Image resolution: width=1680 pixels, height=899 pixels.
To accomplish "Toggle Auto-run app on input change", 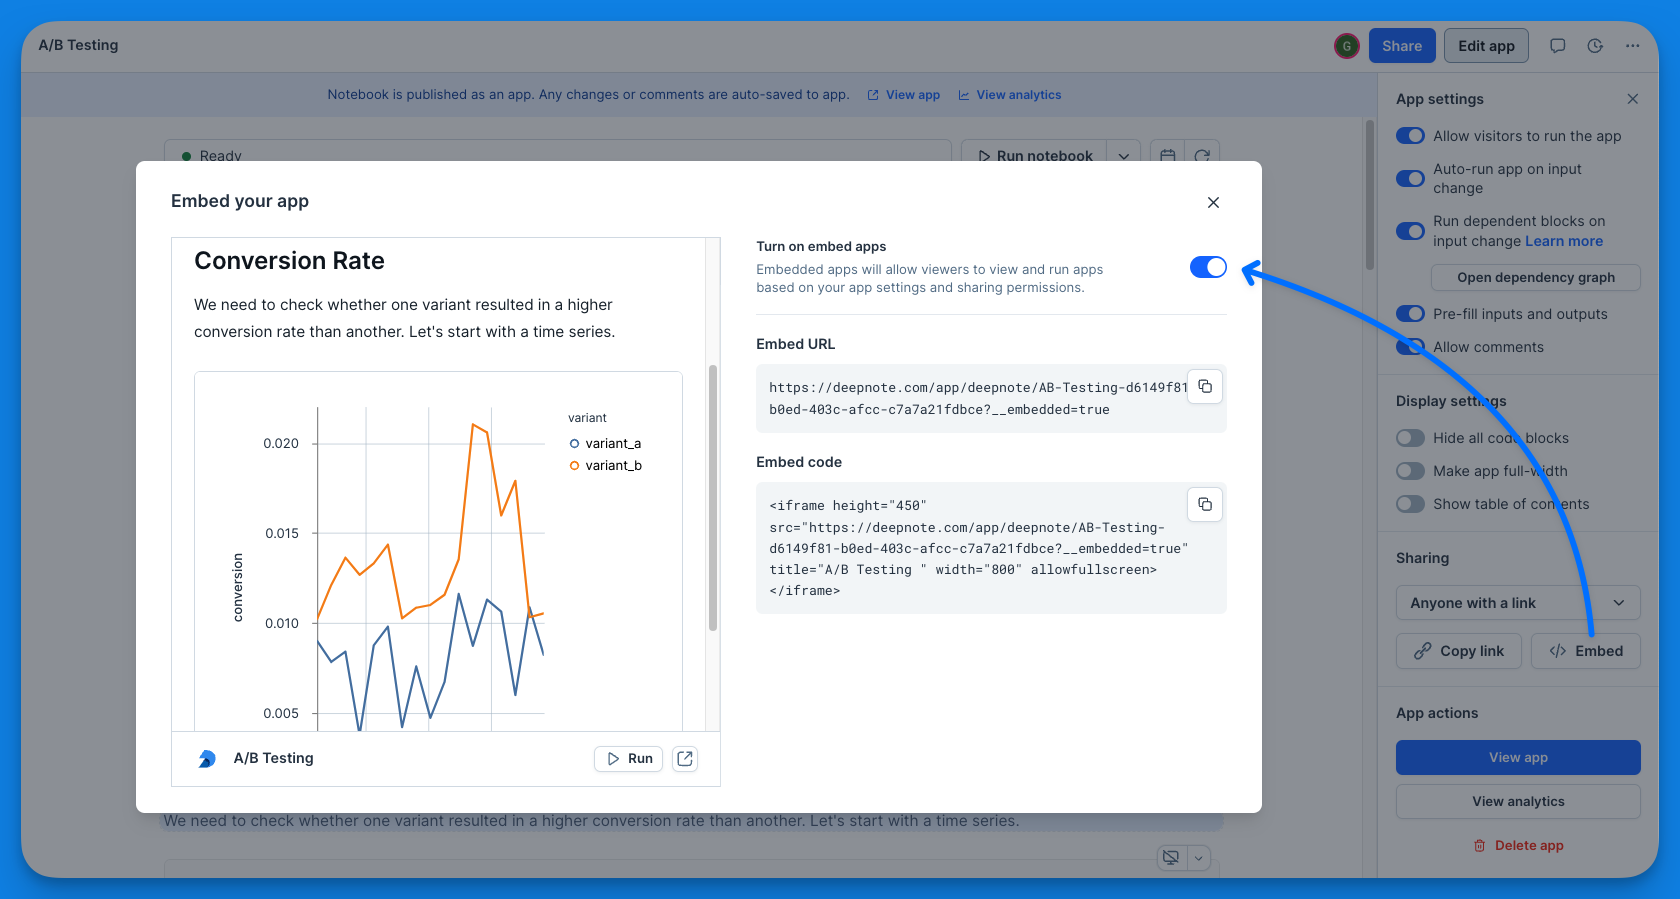I will coord(1410,179).
